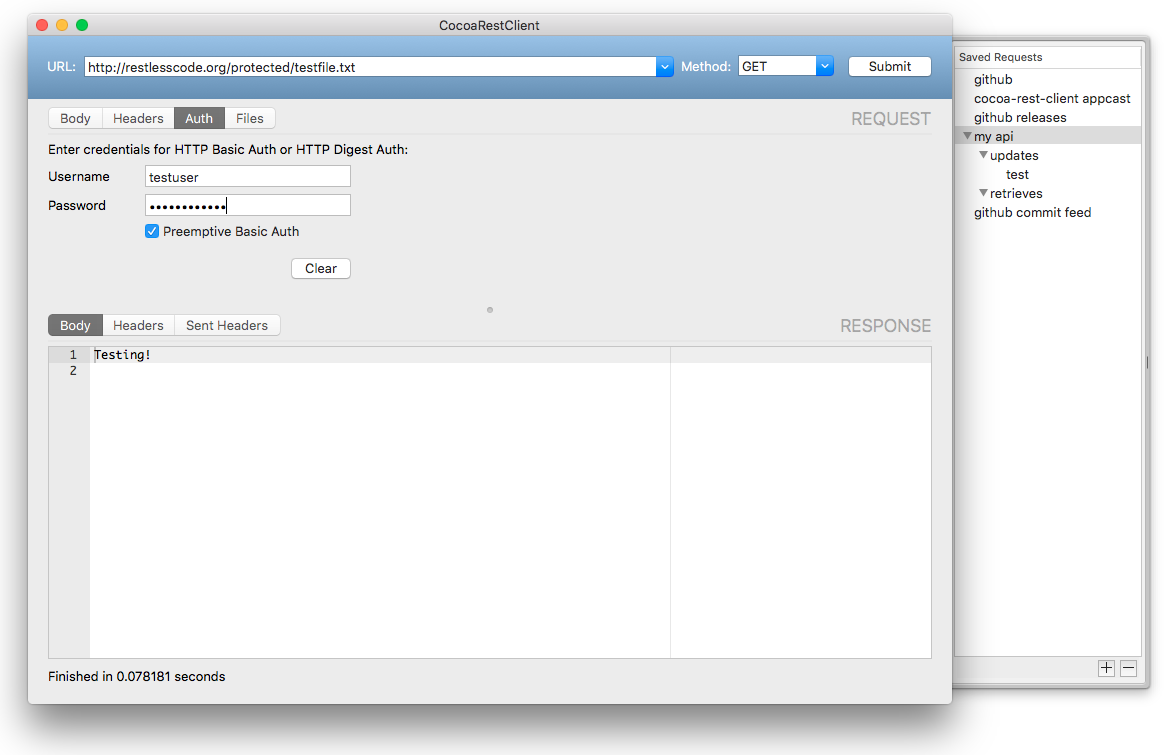Image resolution: width=1165 pixels, height=755 pixels.
Task: View the Sent Headers tab
Action: 227,325
